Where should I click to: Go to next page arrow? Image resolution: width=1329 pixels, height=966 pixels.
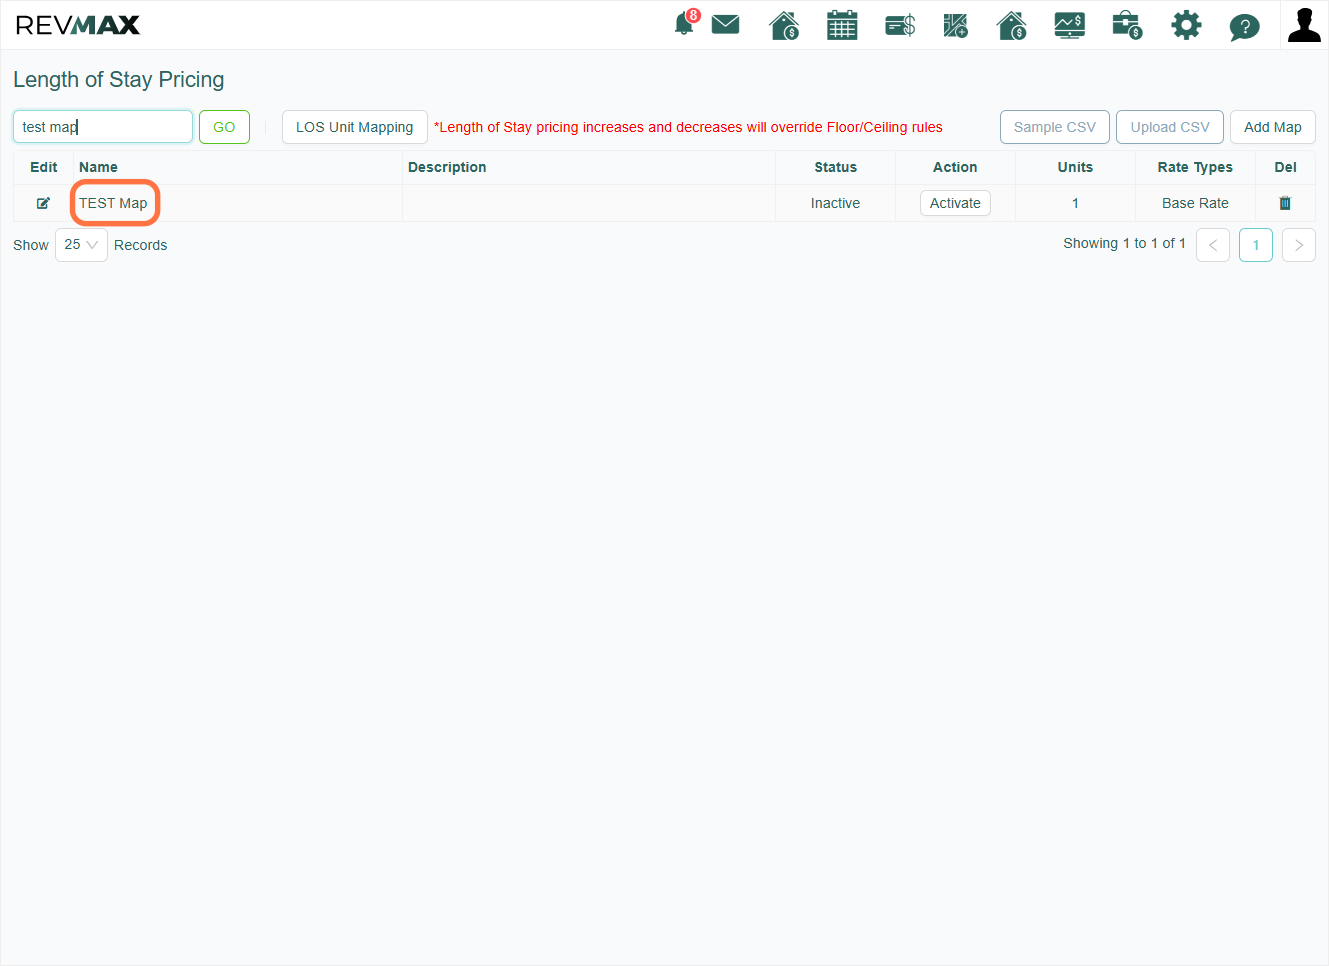[1298, 245]
